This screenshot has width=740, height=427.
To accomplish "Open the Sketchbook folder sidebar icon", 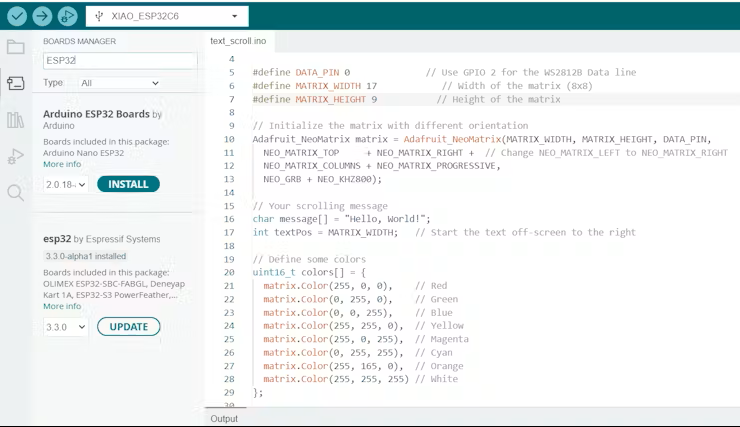I will (16, 47).
